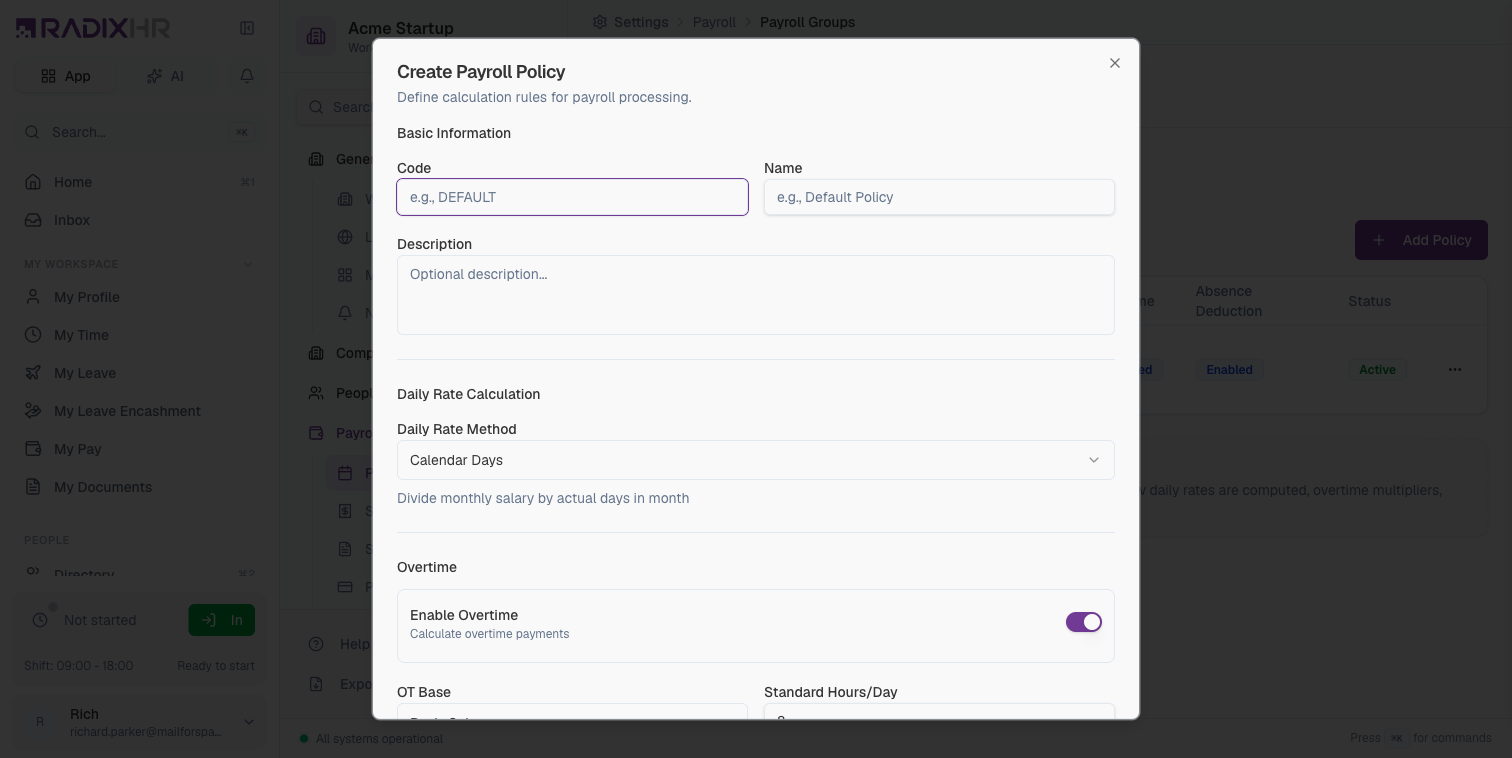
Task: Click the Settings breadcrumb link
Action: click(x=641, y=22)
